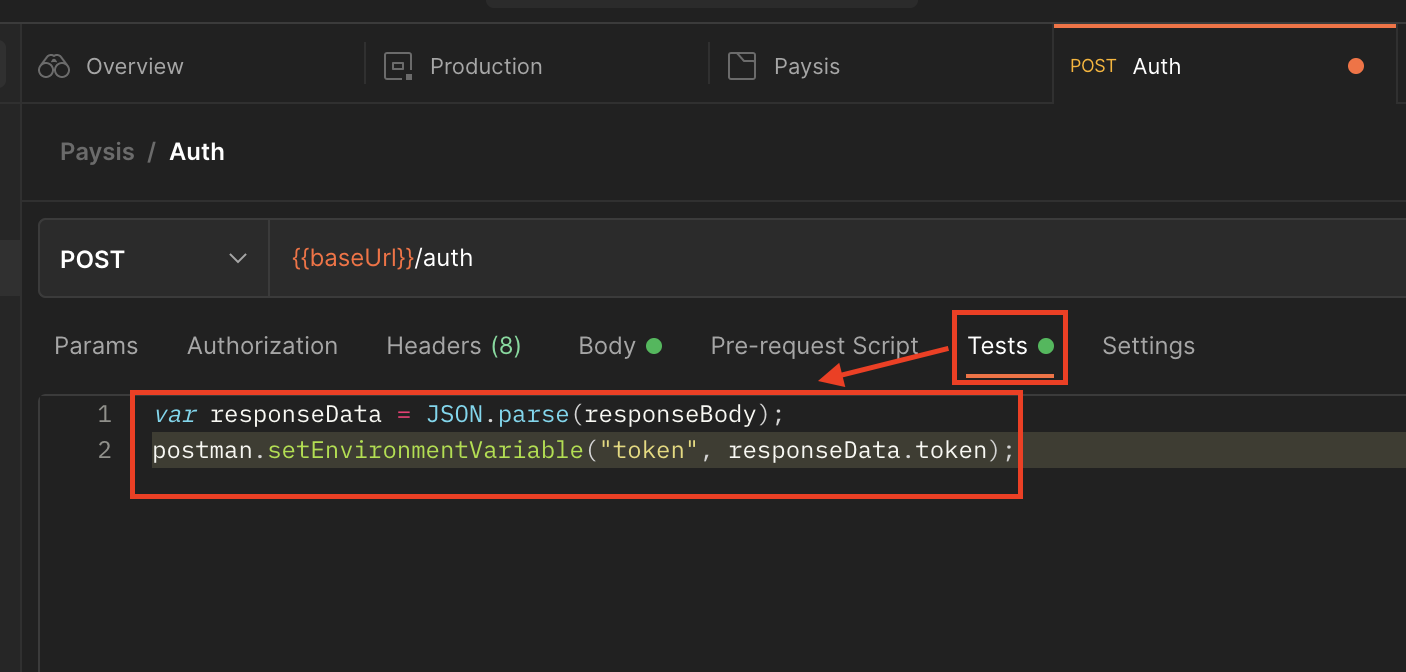1406x672 pixels.
Task: Switch to the Pre-request Script tab
Action: coord(814,345)
